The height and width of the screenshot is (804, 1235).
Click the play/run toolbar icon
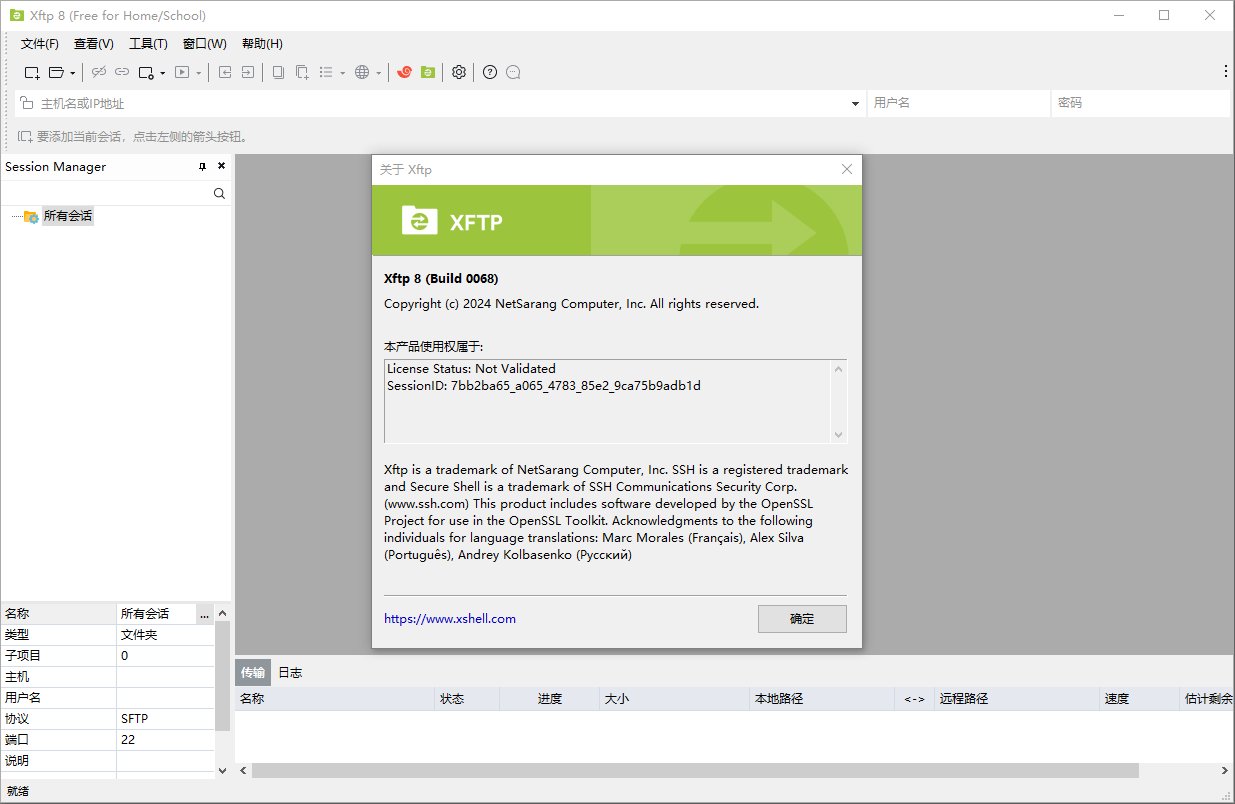(x=182, y=72)
